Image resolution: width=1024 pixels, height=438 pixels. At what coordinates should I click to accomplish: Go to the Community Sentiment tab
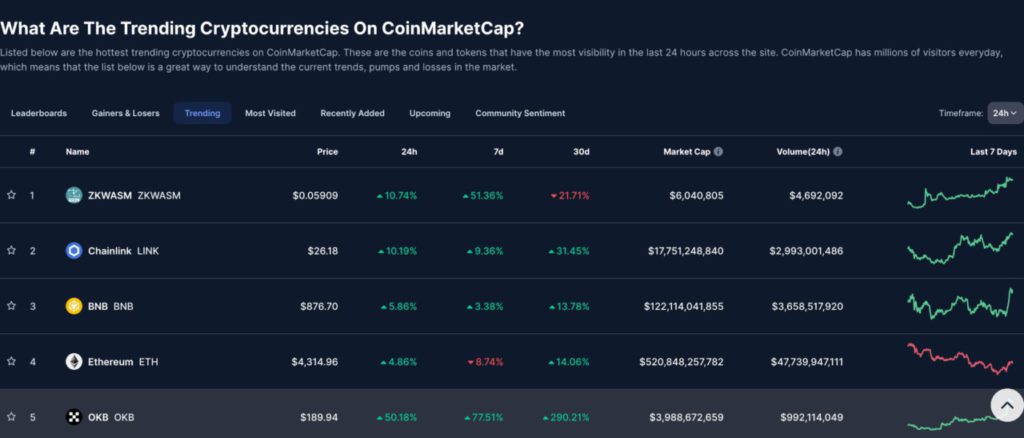(520, 113)
